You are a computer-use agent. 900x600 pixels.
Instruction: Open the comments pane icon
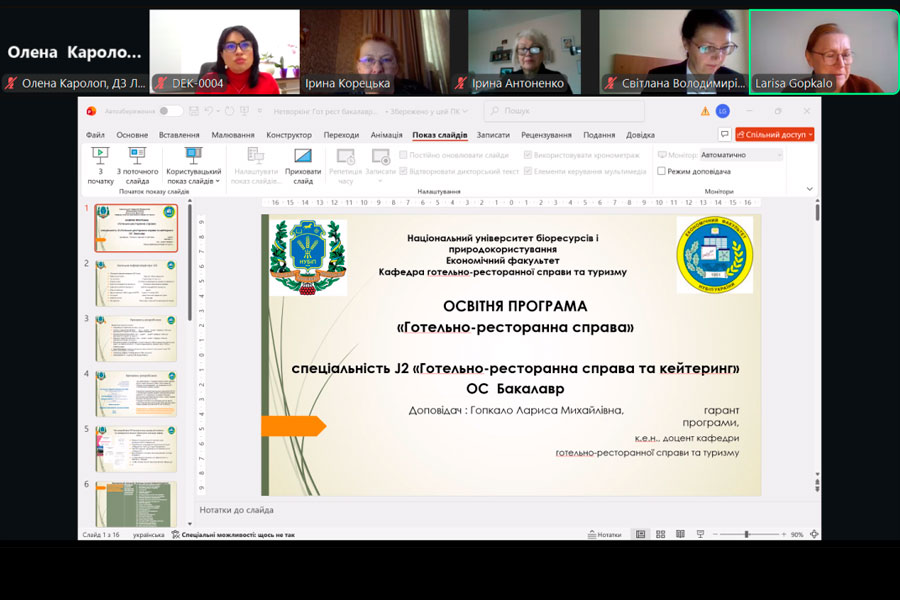[725, 135]
